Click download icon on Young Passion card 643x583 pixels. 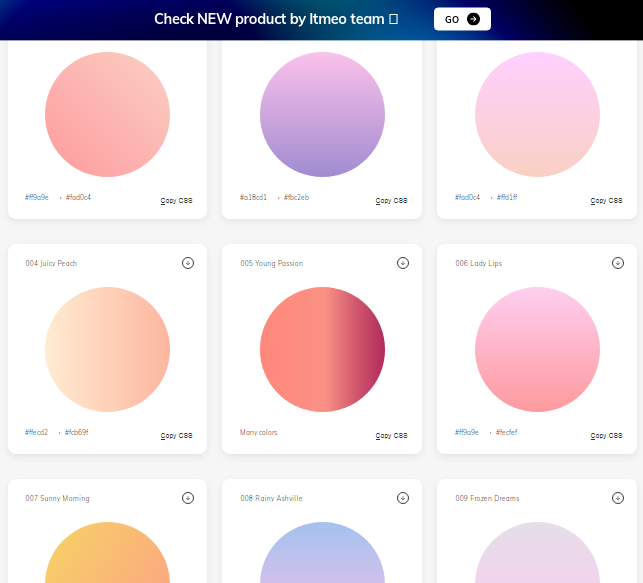(402, 263)
